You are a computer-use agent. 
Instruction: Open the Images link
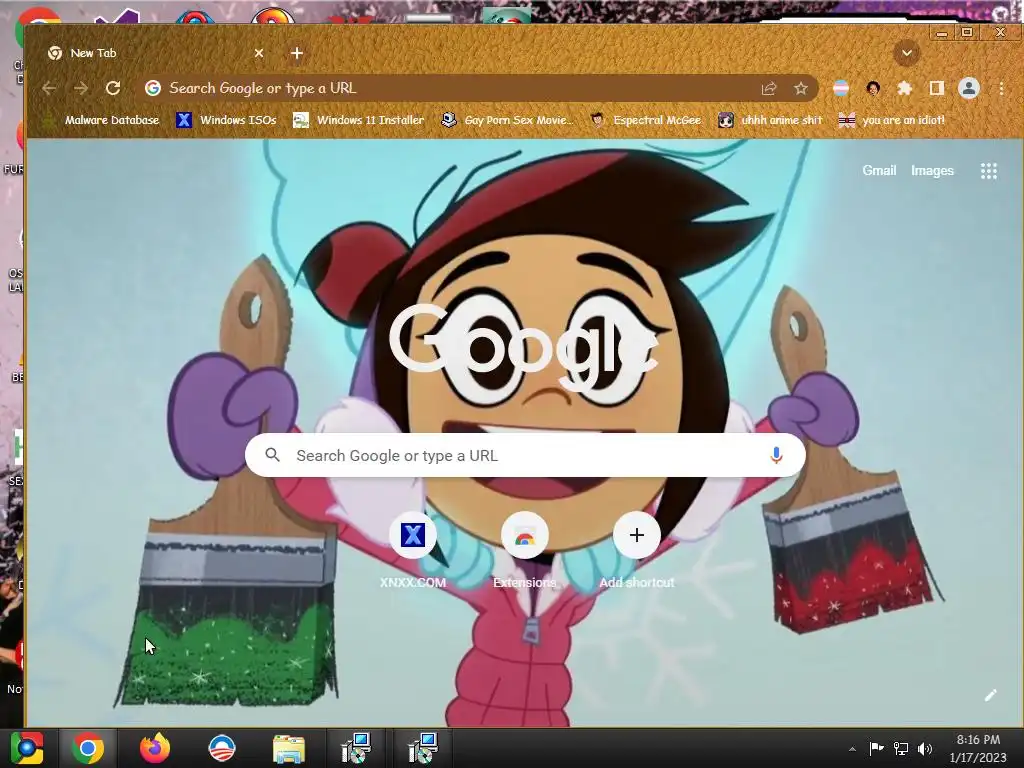pyautogui.click(x=932, y=170)
